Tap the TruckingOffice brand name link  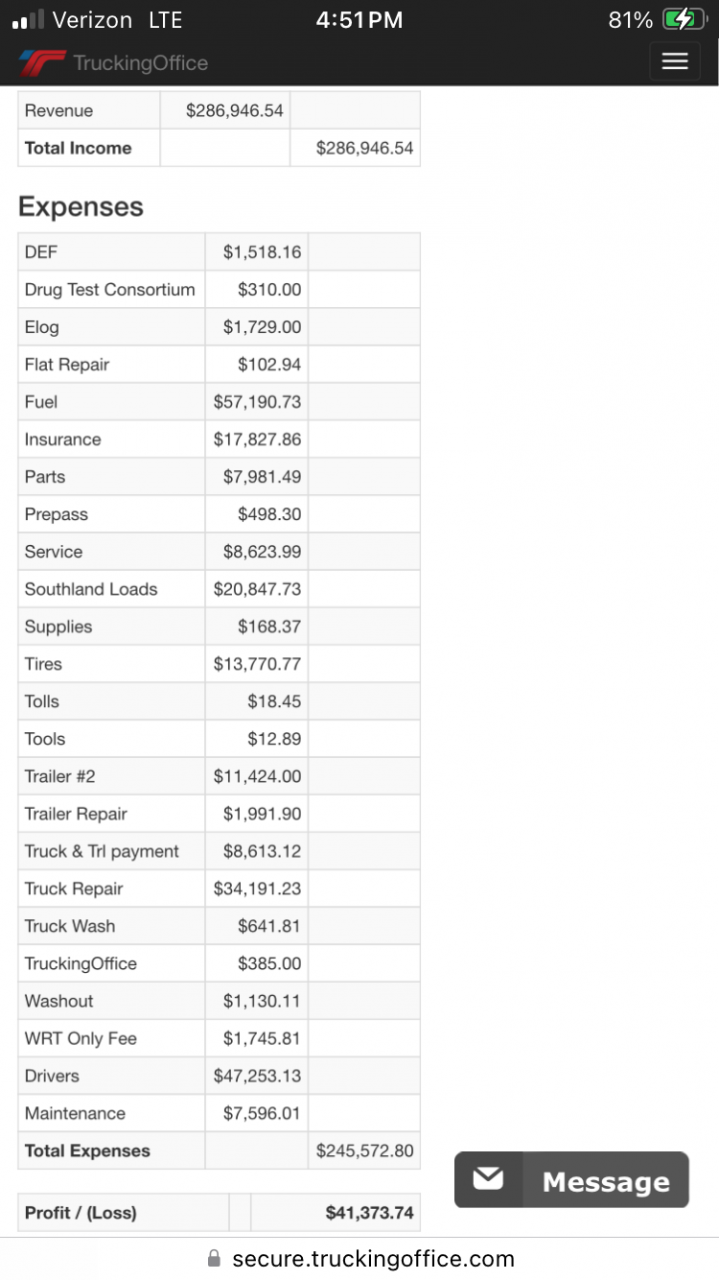140,63
